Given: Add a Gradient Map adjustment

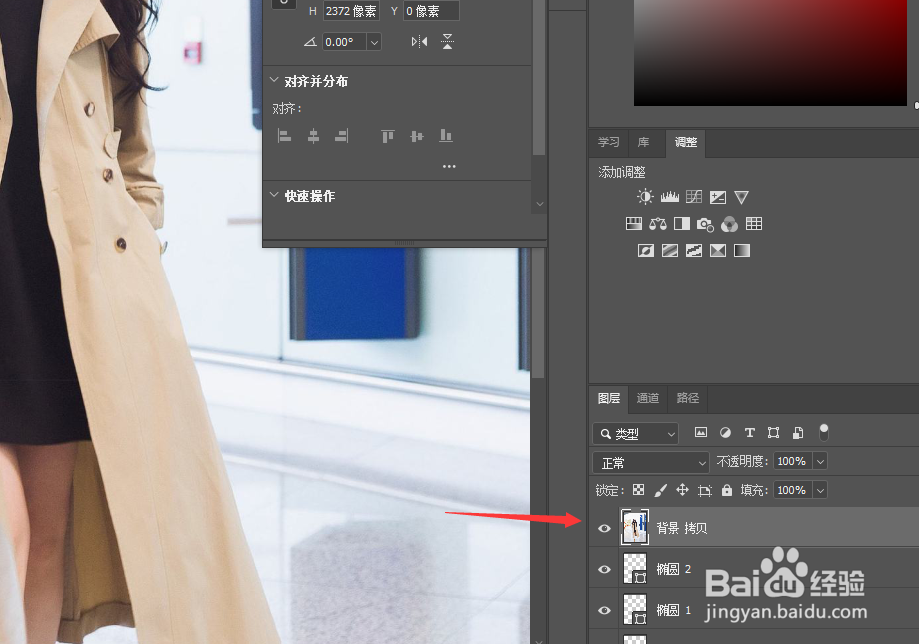Looking at the screenshot, I should coord(742,251).
